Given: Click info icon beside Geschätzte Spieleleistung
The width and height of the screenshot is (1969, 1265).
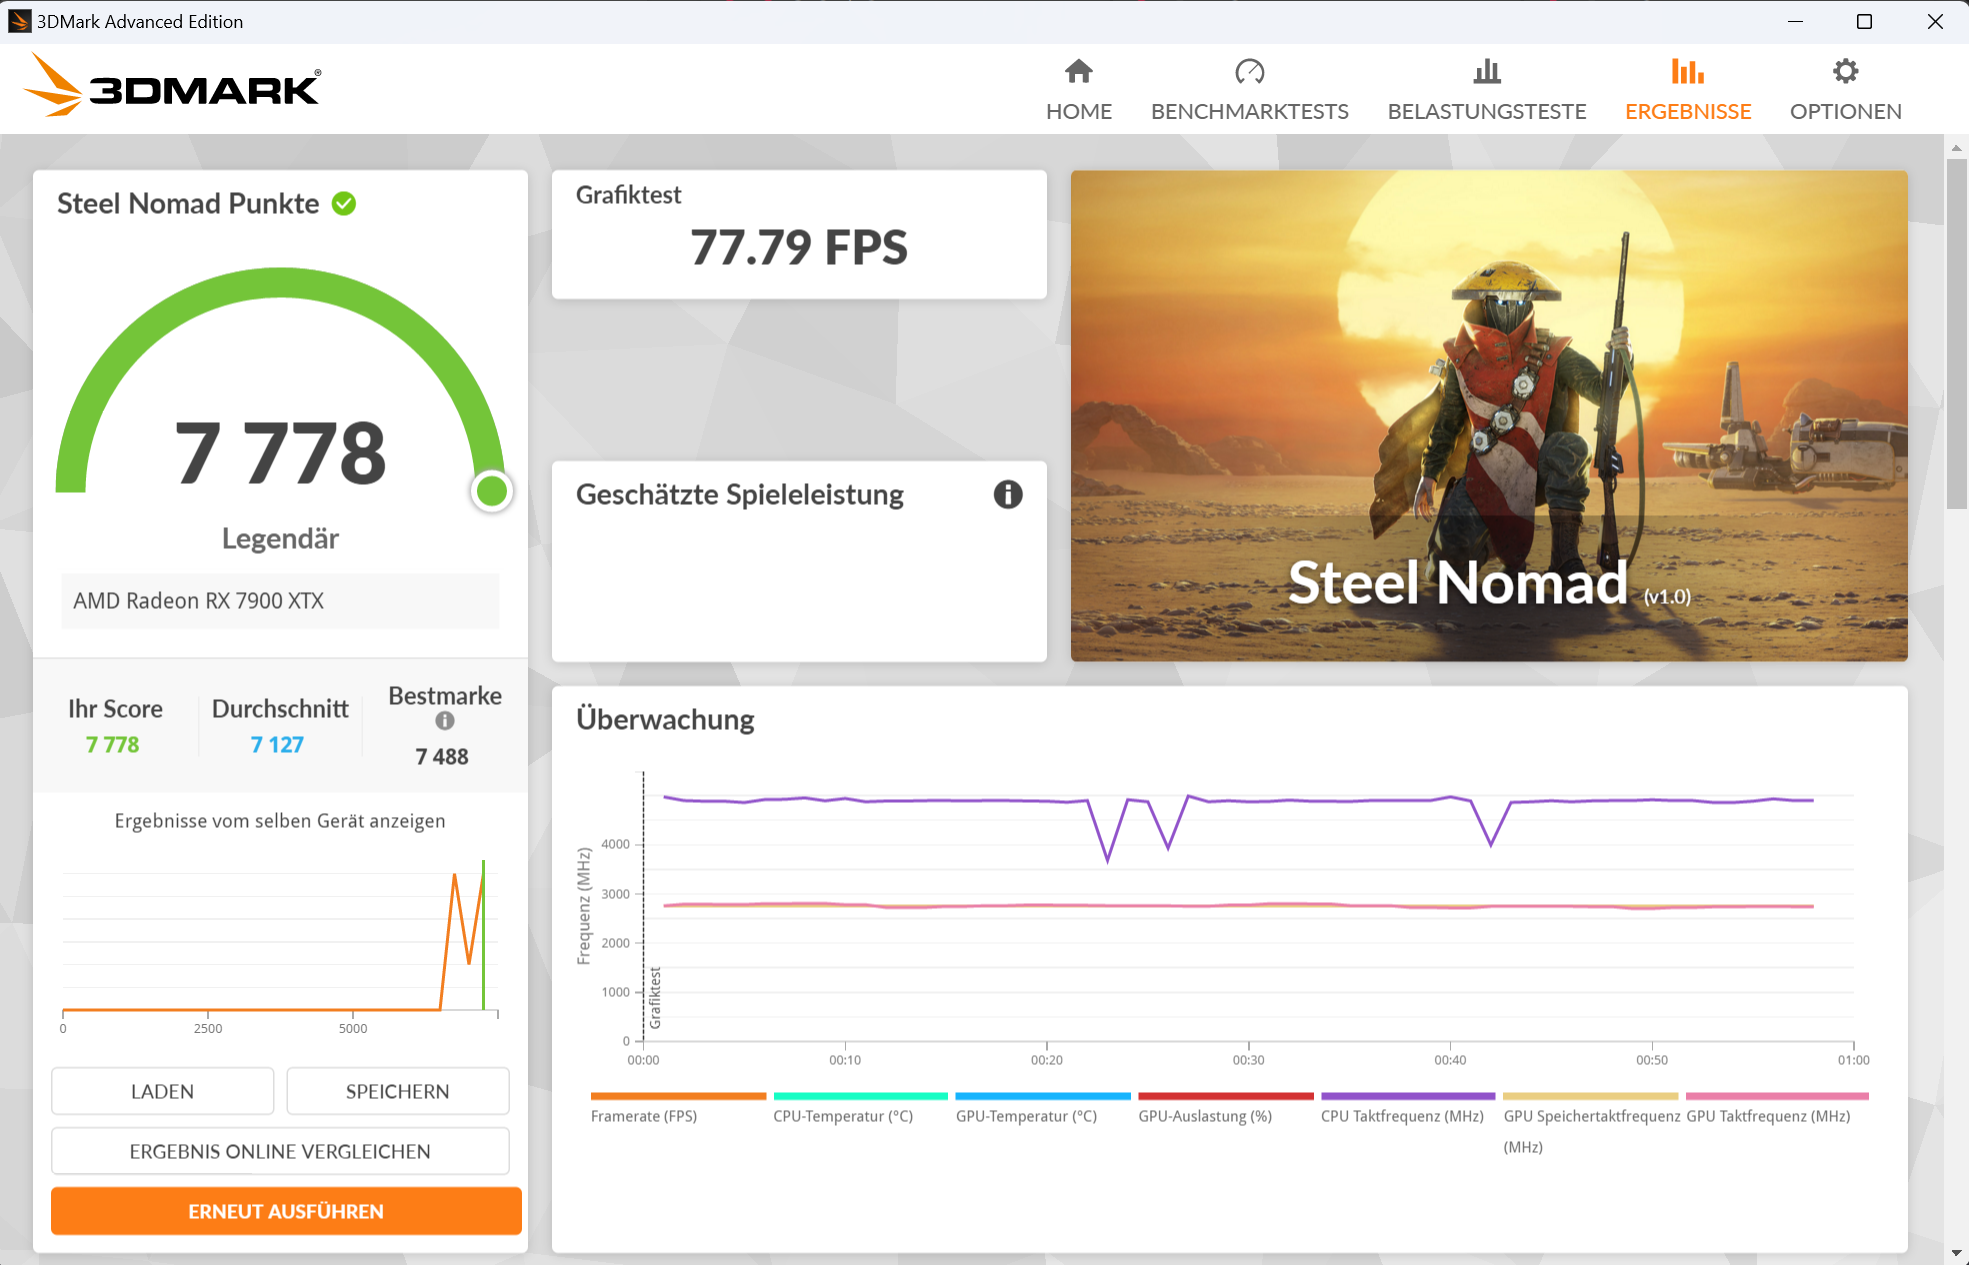Looking at the screenshot, I should pos(1007,494).
